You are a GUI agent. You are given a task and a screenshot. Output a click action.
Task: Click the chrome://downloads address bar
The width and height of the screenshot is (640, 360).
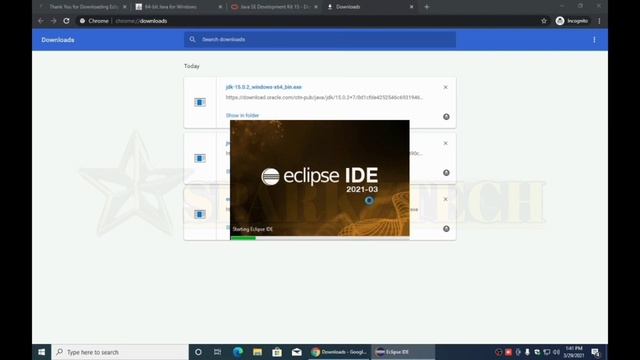(x=306, y=21)
